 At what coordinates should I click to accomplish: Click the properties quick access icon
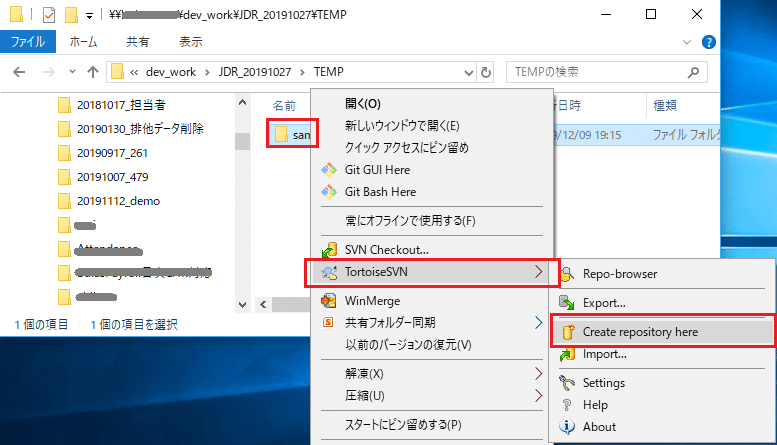tap(49, 15)
